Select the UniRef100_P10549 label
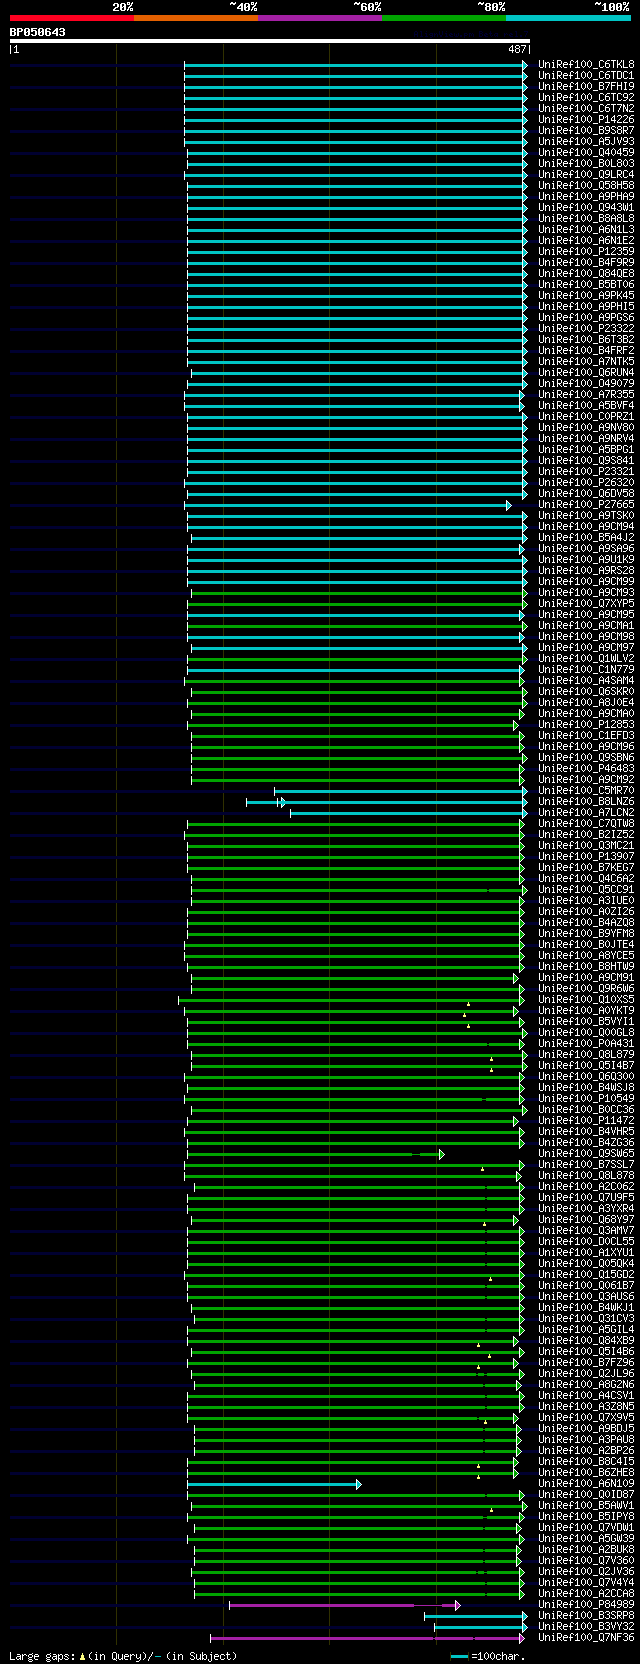The image size is (640, 1664). [586, 1098]
